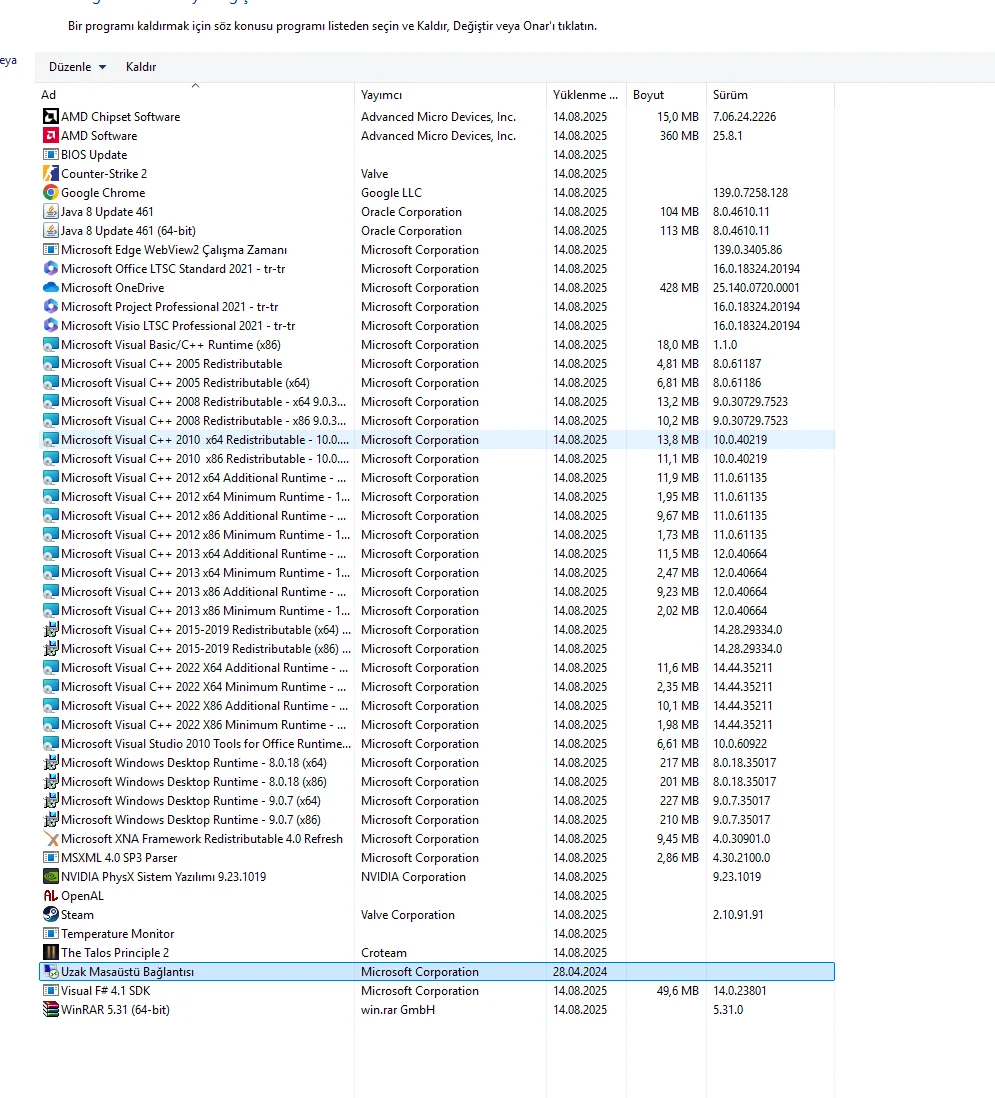
Task: Click the Uzak Masaüstü Bağlantısı icon
Action: point(50,971)
